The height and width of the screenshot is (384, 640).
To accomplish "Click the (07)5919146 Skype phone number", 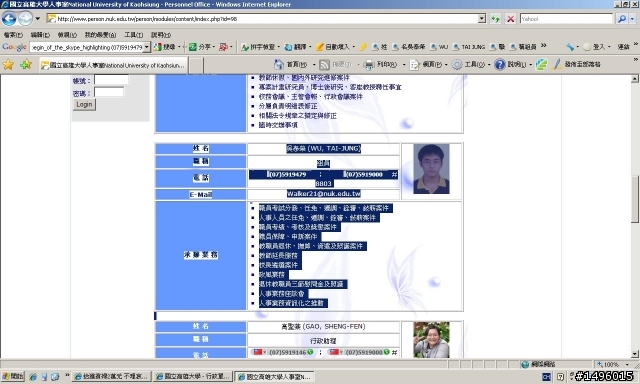I will pyautogui.click(x=288, y=352).
